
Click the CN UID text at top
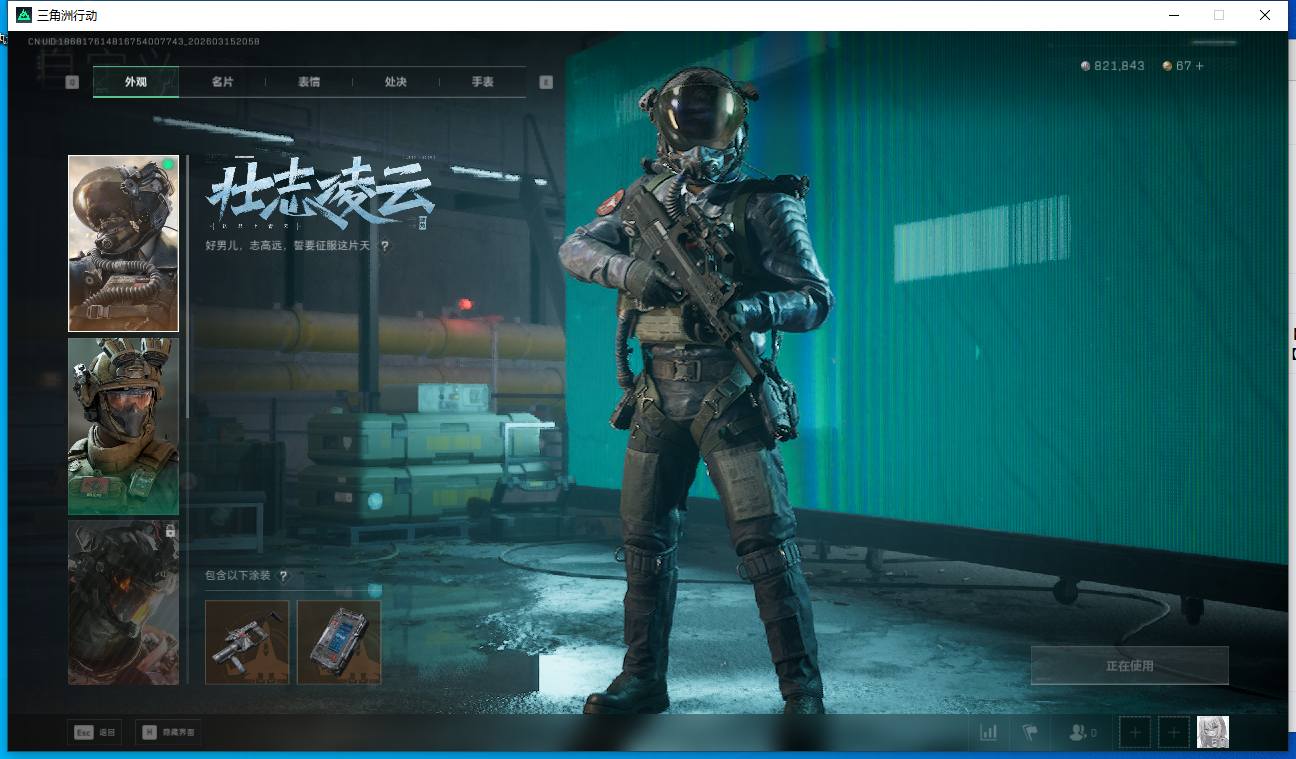(144, 42)
